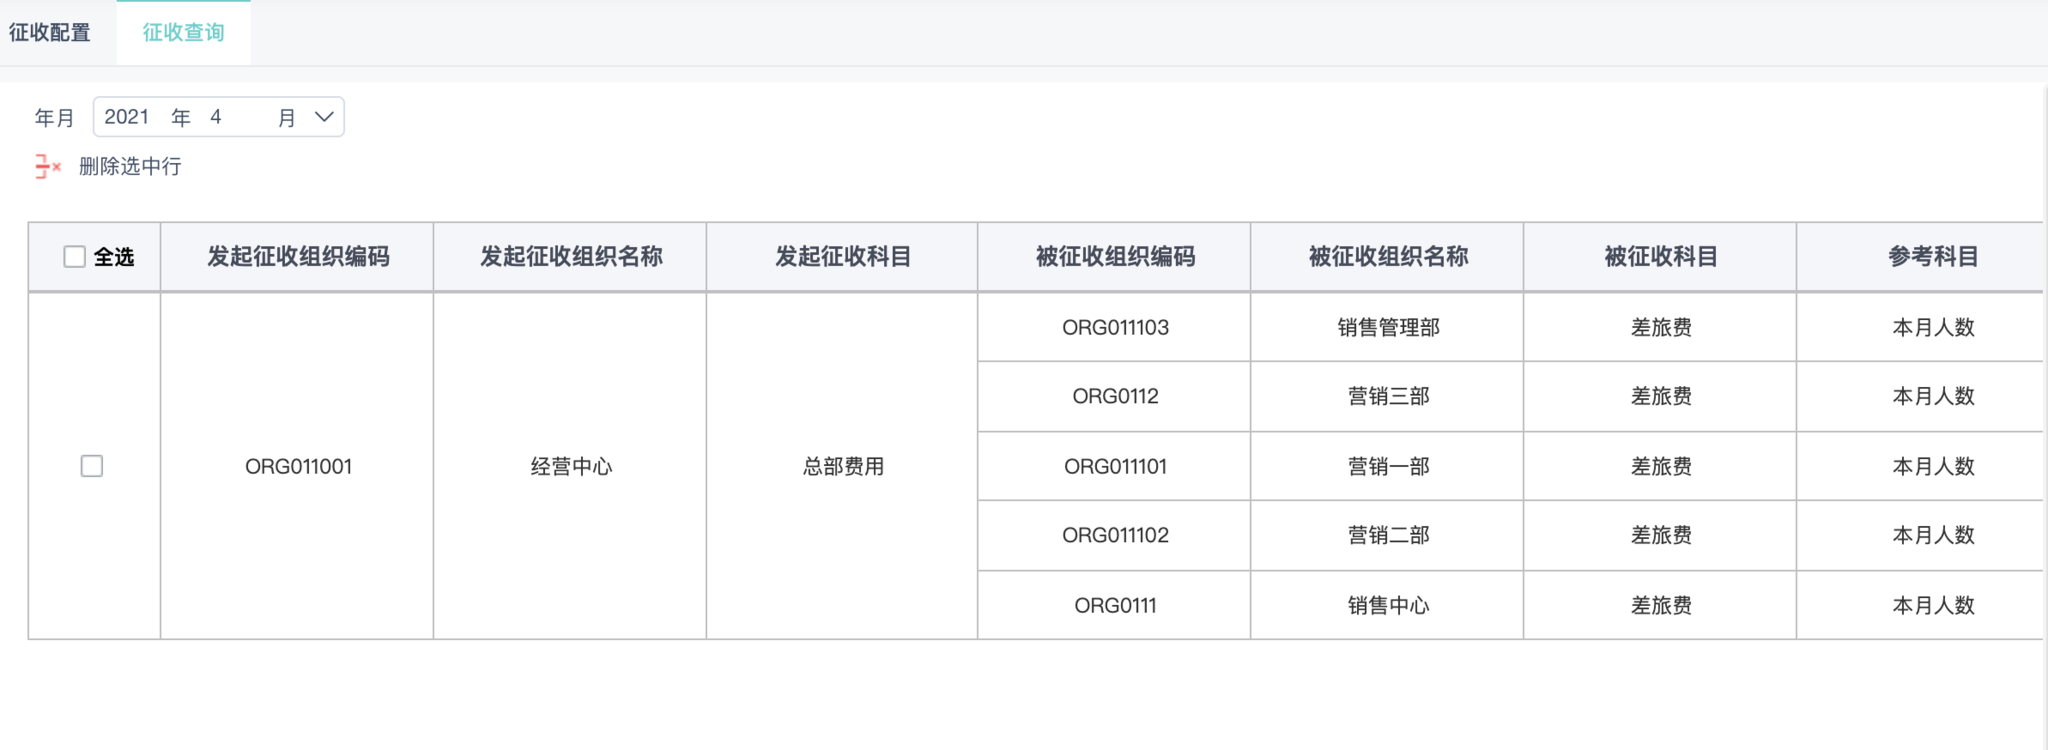
Task: Select the 销售管理部 cell
Action: (x=1388, y=327)
